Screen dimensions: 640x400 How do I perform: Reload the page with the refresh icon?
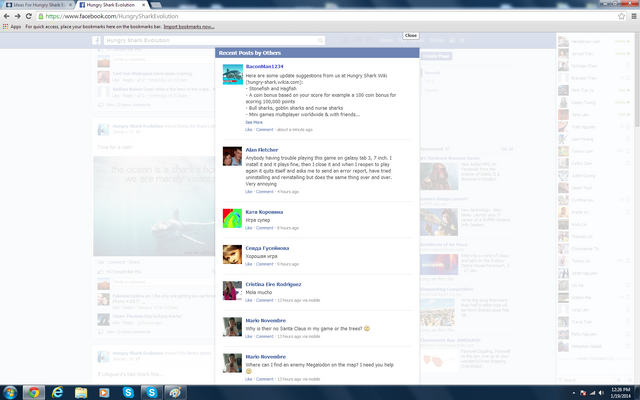[x=29, y=16]
